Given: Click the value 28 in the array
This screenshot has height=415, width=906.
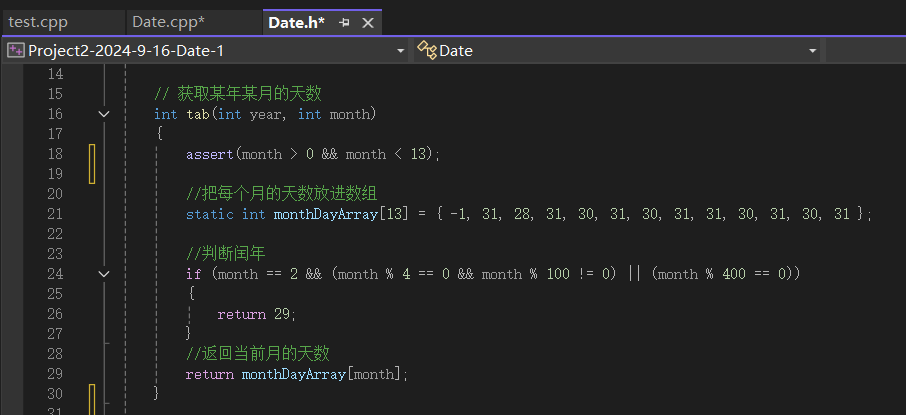Looking at the screenshot, I should click(522, 214).
